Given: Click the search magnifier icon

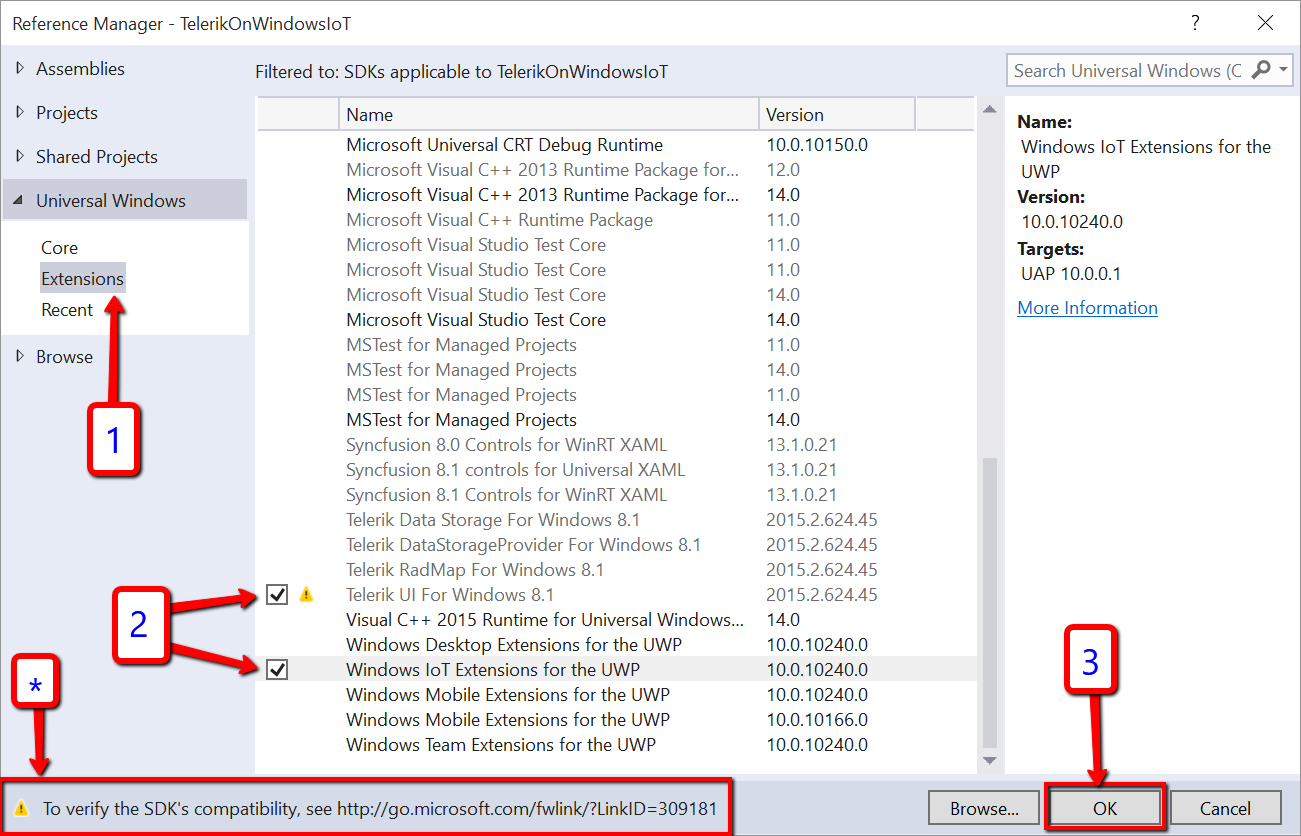Looking at the screenshot, I should [1261, 70].
